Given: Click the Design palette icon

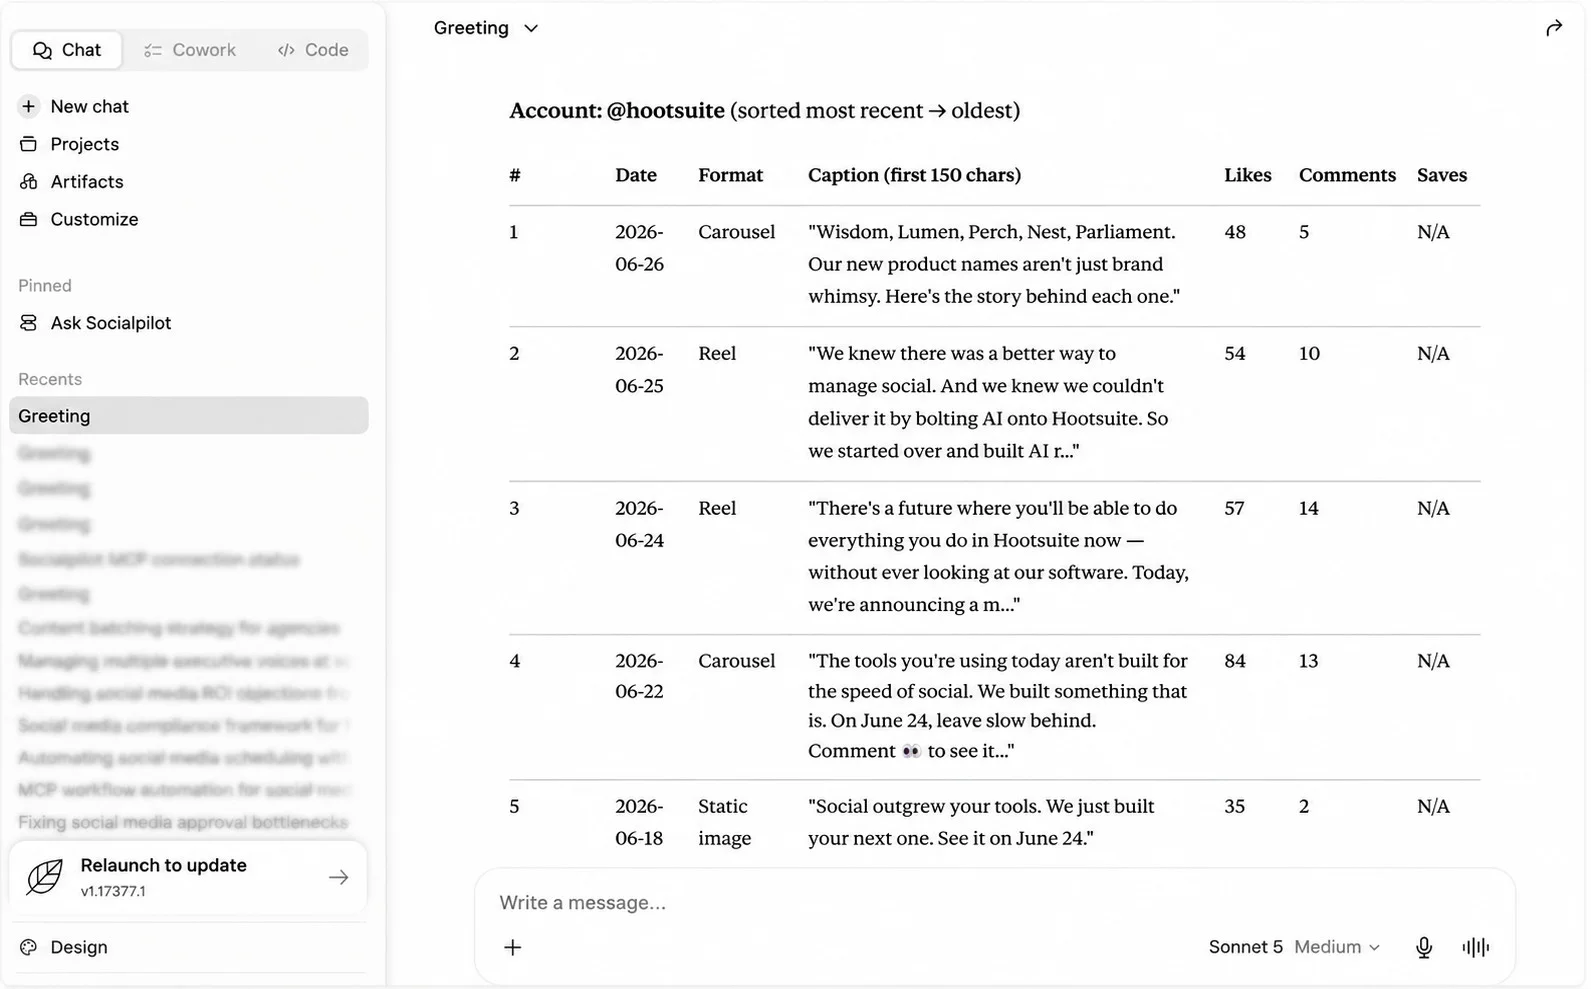Looking at the screenshot, I should (29, 947).
